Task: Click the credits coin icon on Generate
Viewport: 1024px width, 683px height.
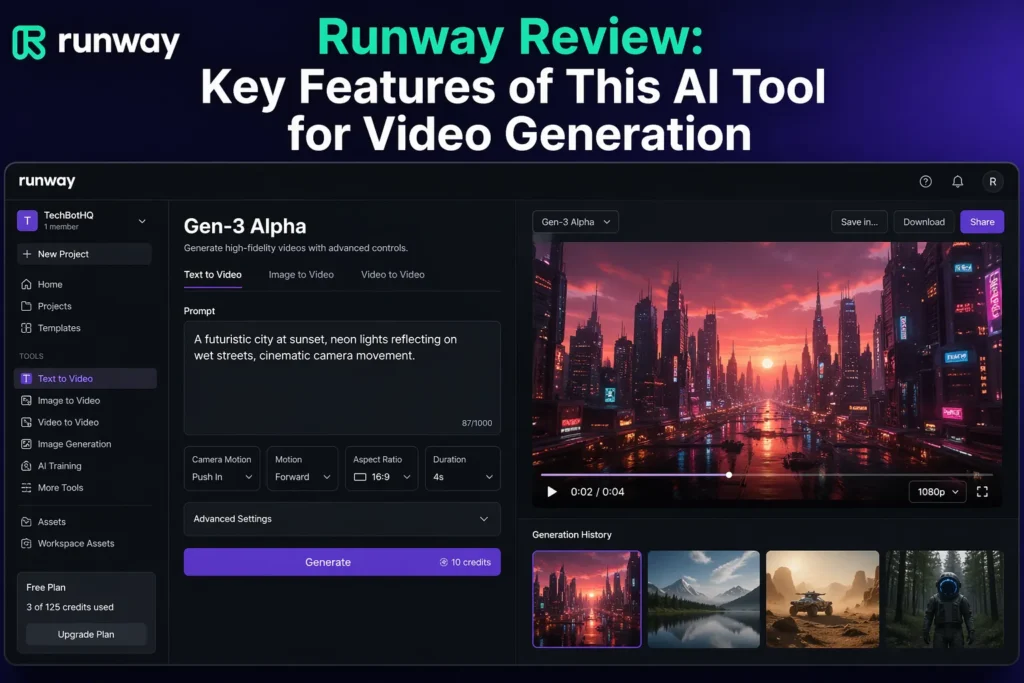Action: click(443, 562)
